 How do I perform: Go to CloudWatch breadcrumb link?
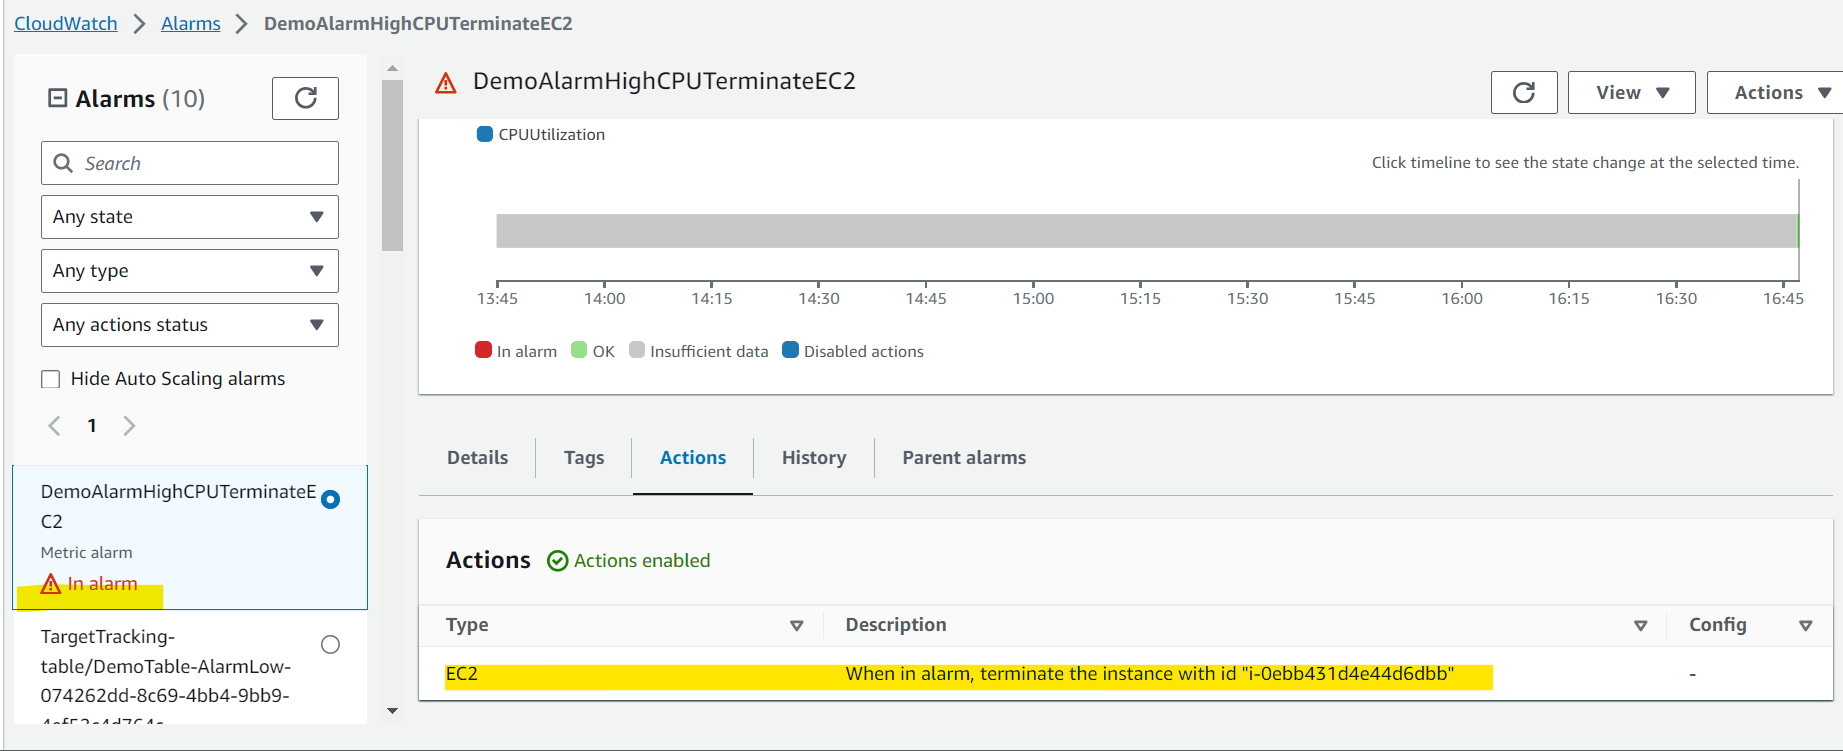point(66,24)
